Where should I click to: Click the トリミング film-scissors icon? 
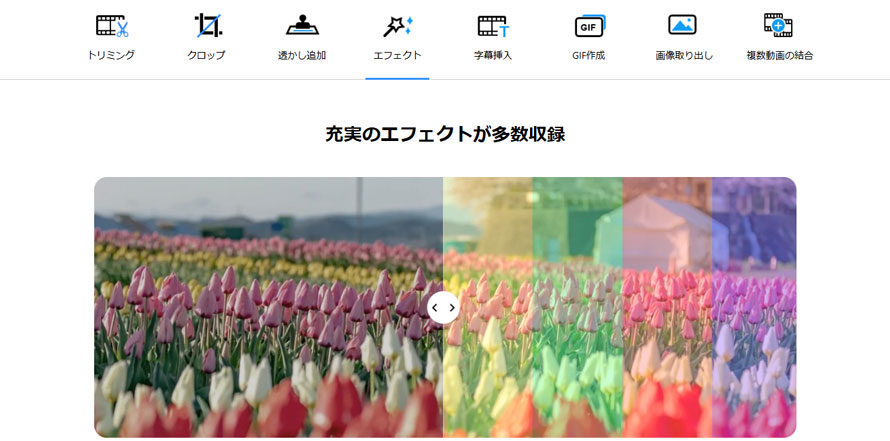click(x=112, y=26)
